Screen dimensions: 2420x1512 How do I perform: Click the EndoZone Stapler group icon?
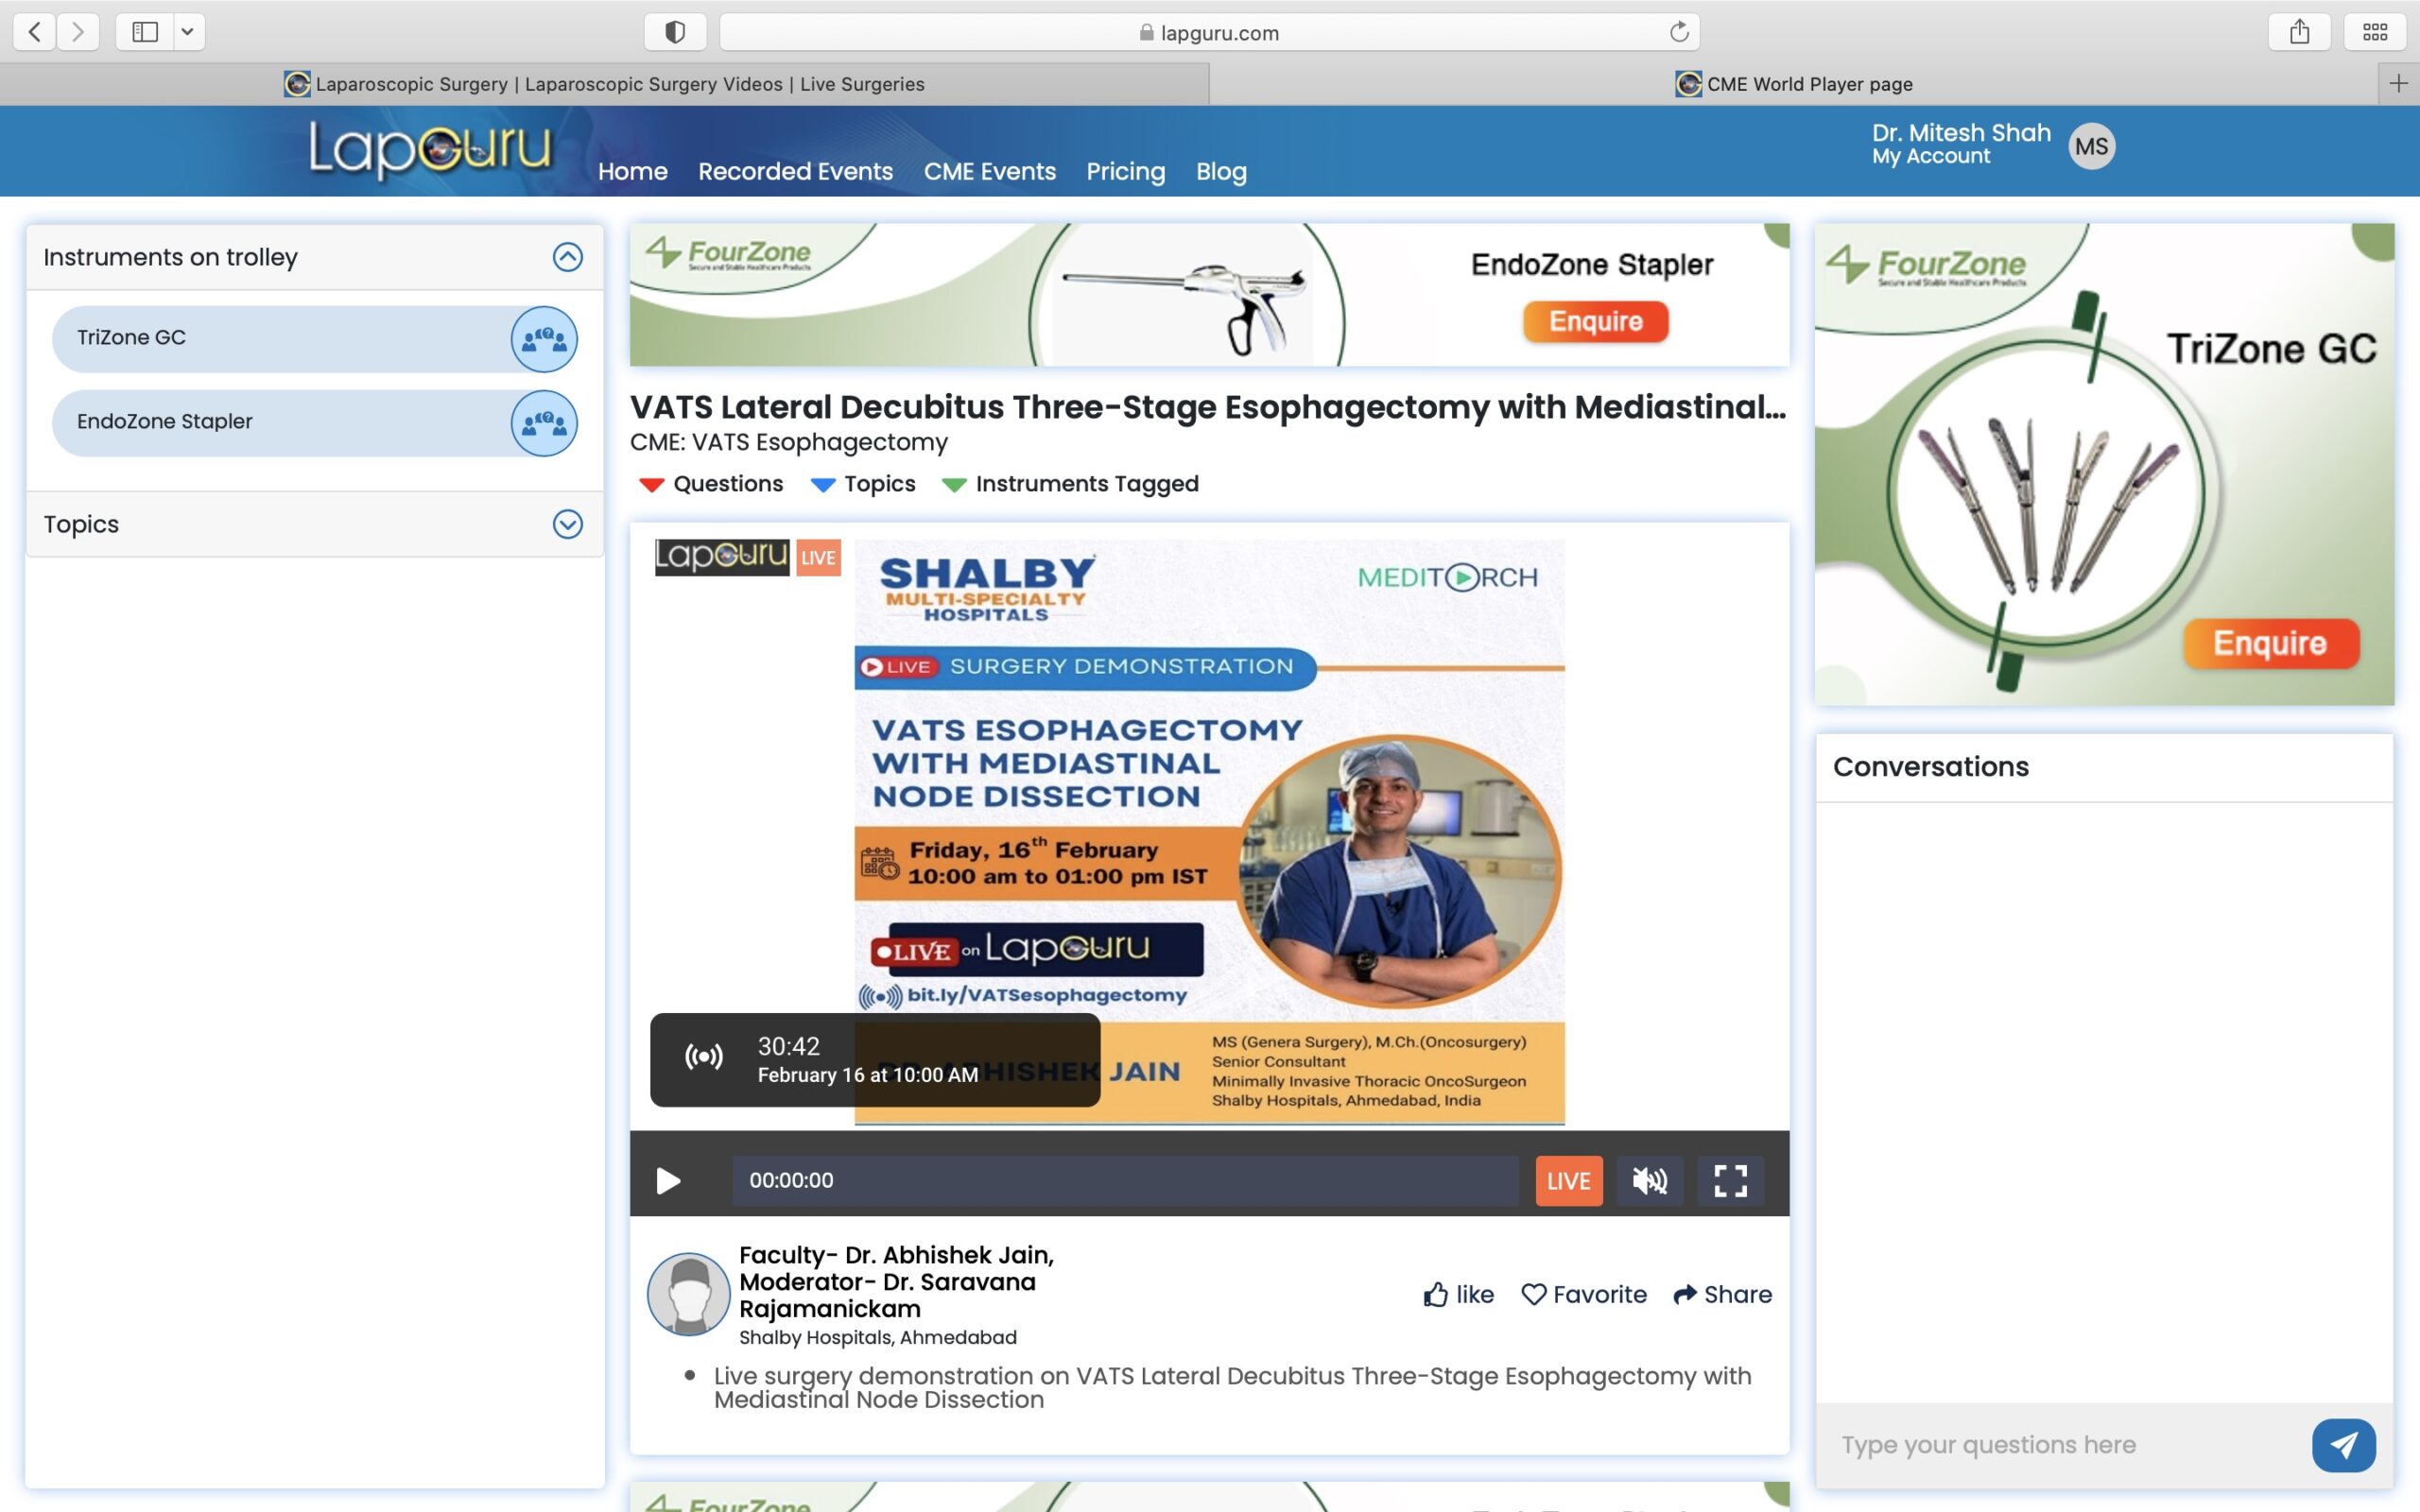(544, 423)
